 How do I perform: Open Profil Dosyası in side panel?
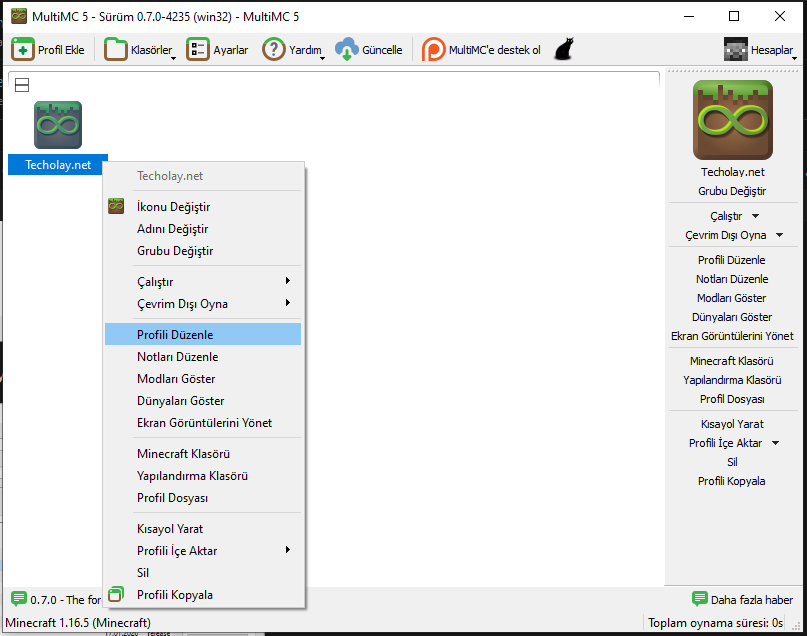[x=732, y=399]
